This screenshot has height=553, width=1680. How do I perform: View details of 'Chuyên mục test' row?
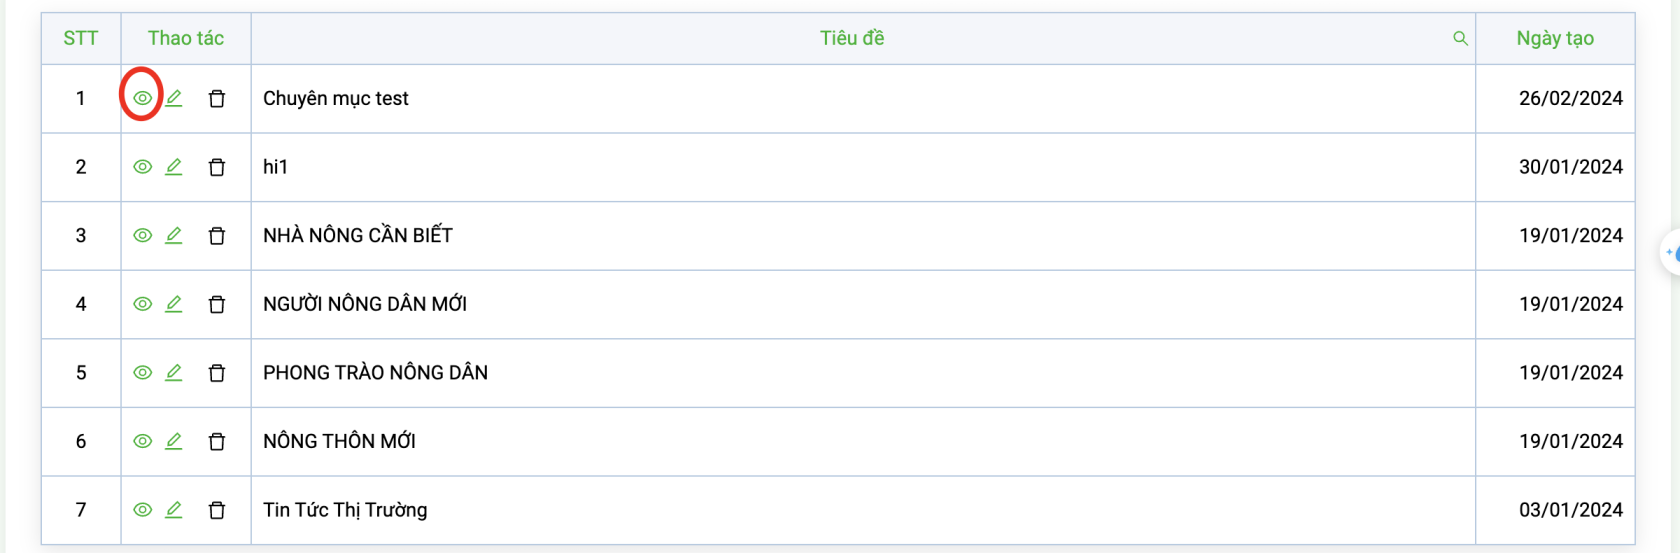tap(143, 98)
